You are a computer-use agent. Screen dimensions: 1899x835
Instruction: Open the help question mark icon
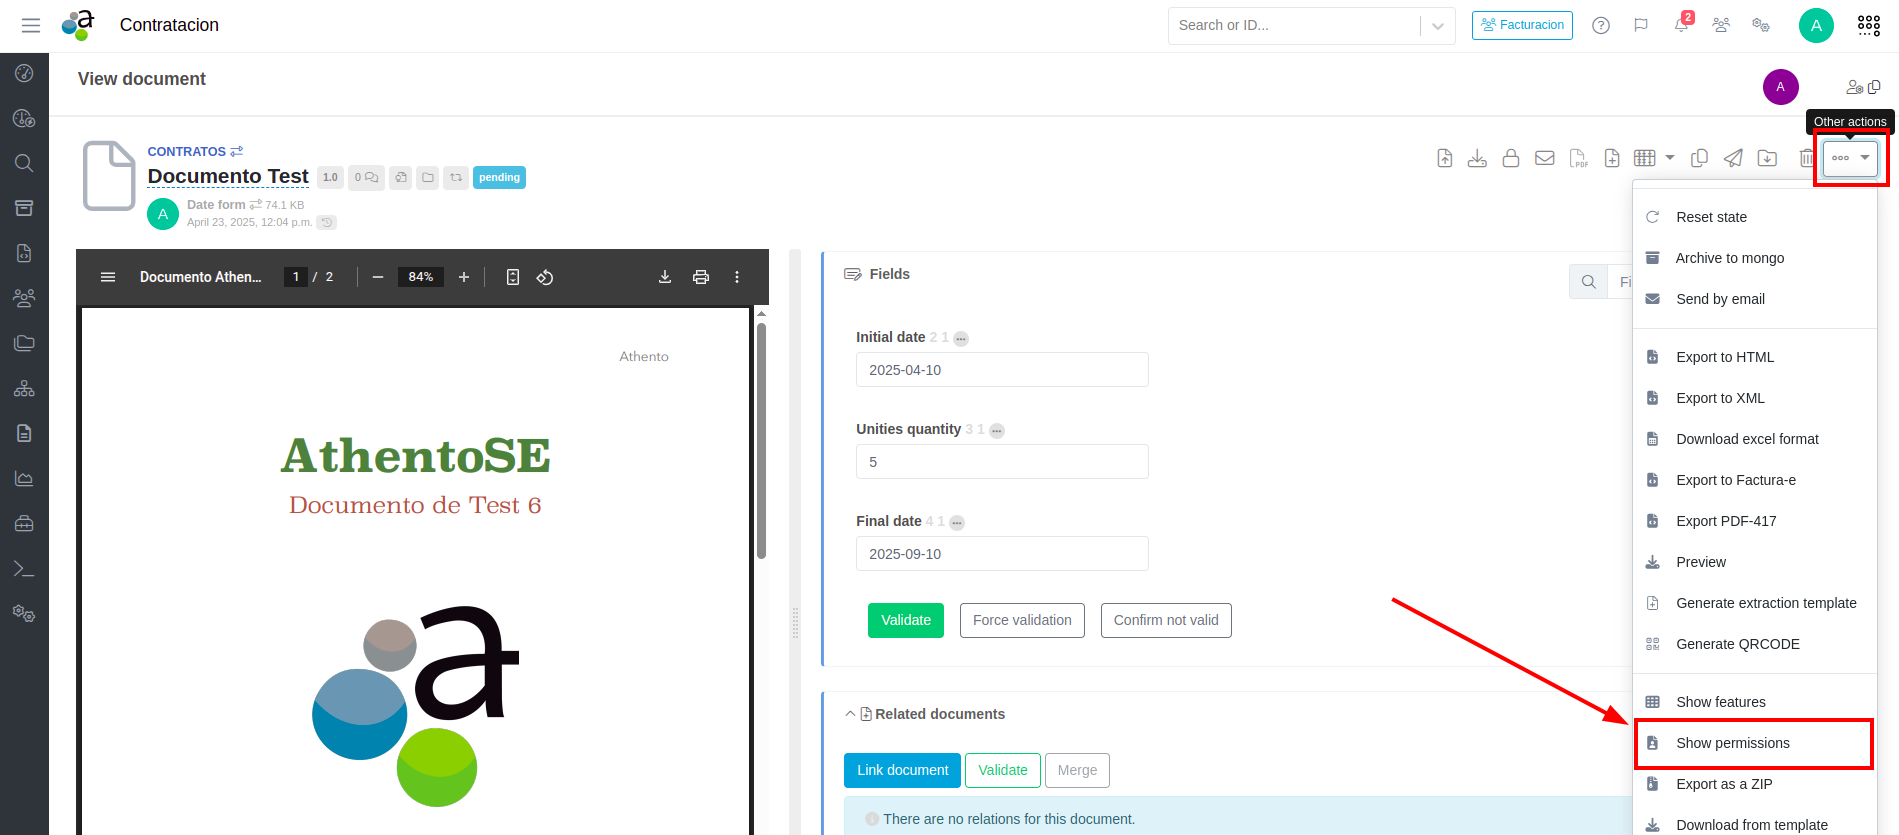1601,26
